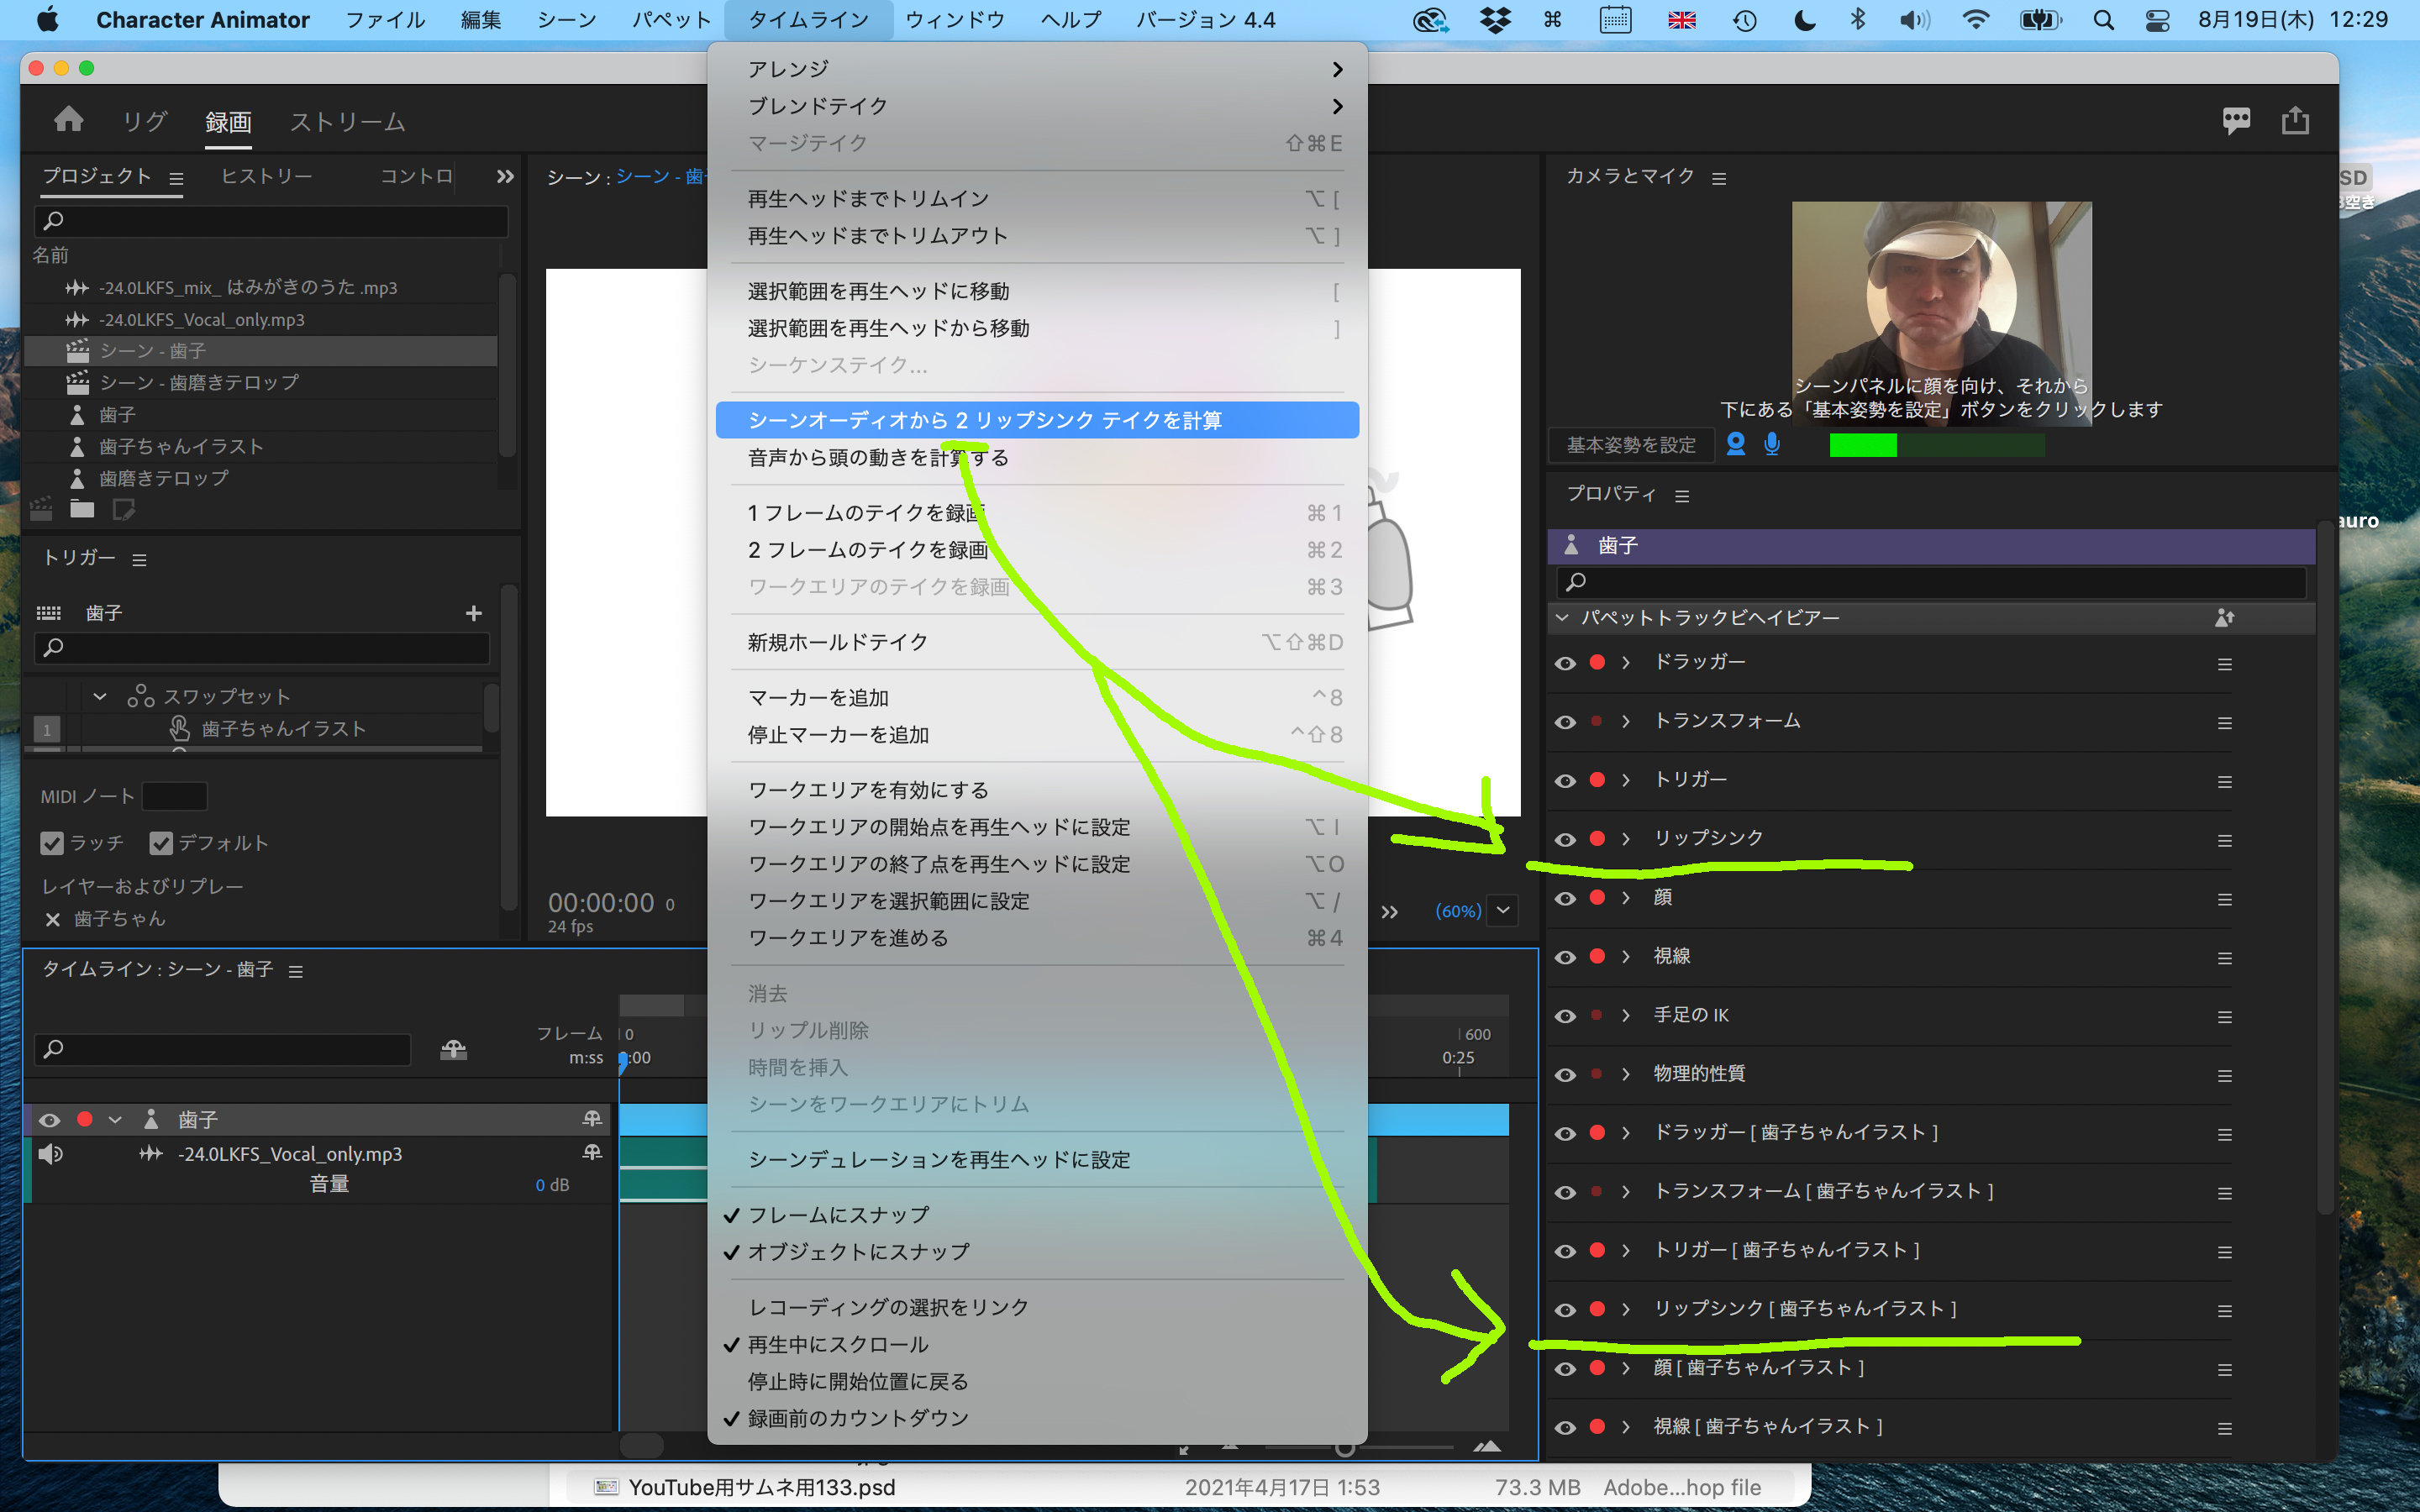Click the microphone icon in カメラとマイク panel

pyautogui.click(x=1772, y=445)
